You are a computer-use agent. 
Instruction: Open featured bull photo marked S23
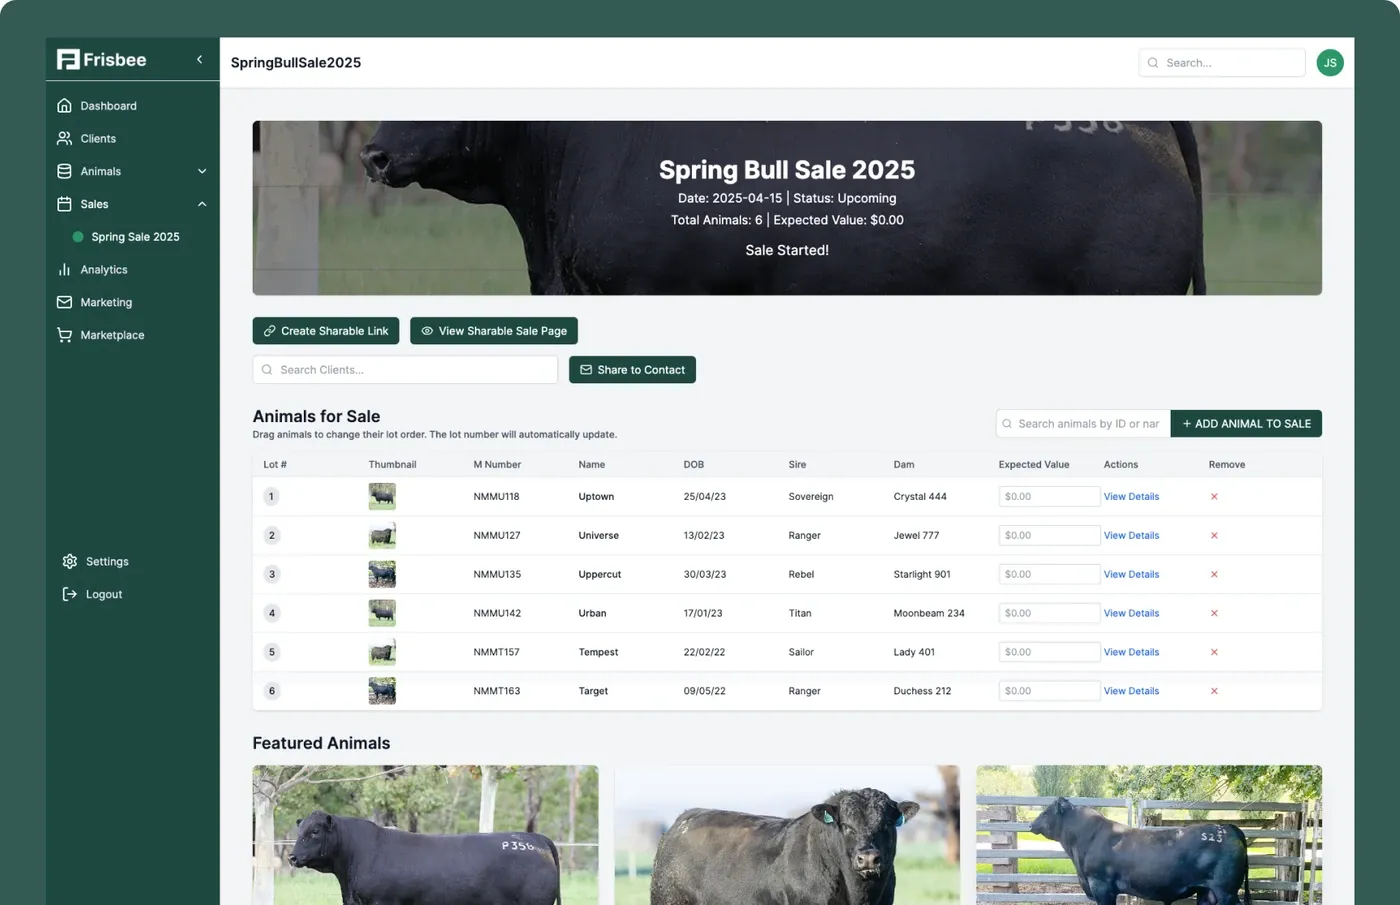(1149, 835)
